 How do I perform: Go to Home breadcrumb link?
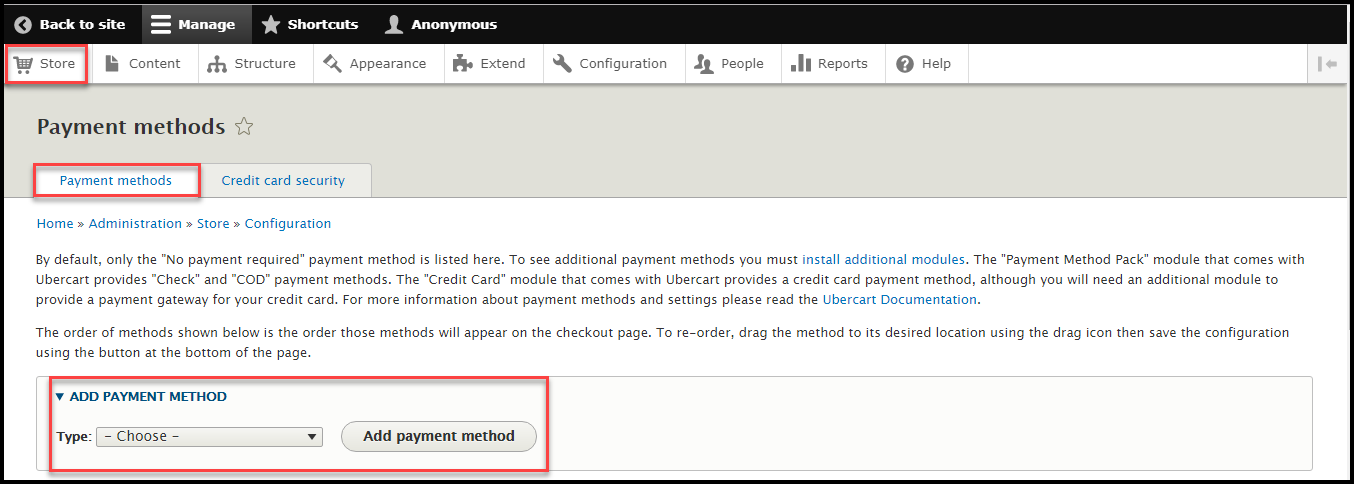pos(55,223)
